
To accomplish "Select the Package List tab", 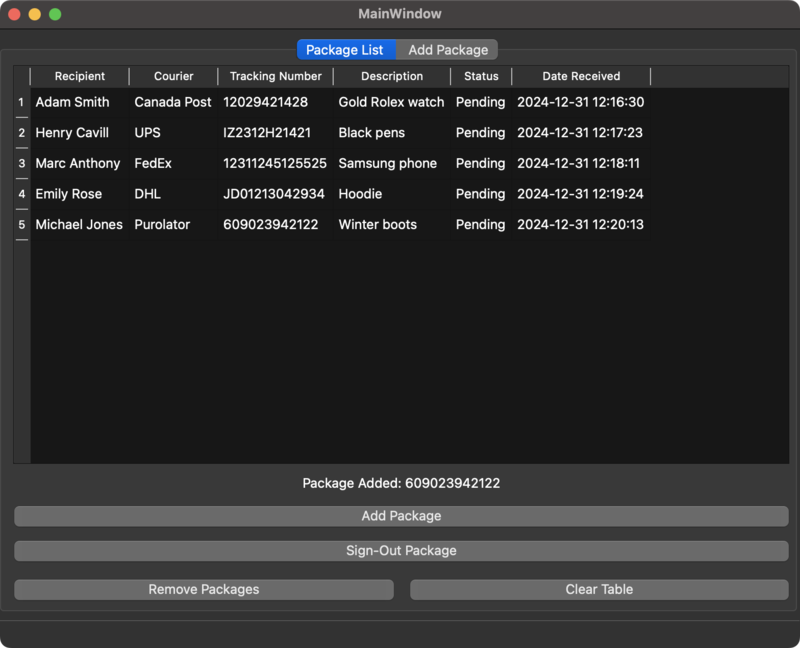I will pyautogui.click(x=345, y=50).
